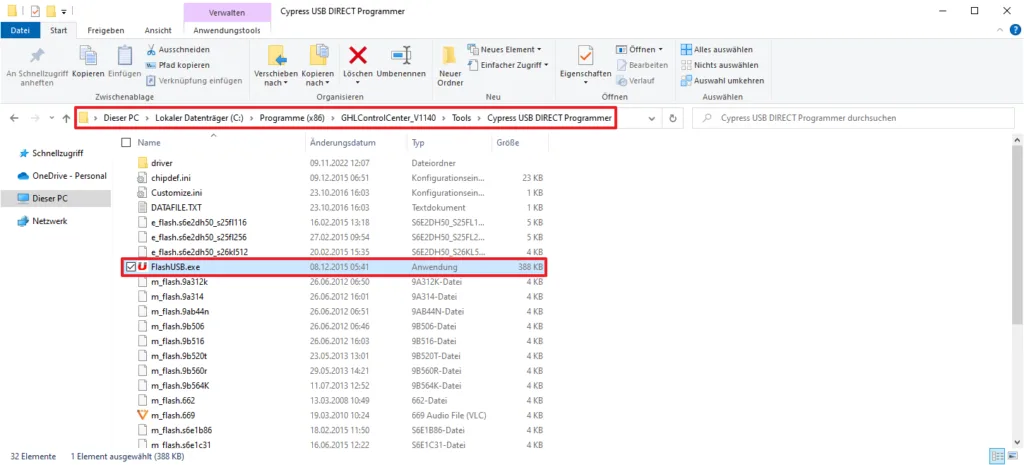Collapse the ribbon with the chevron
This screenshot has height=465, width=1024.
point(1000,30)
